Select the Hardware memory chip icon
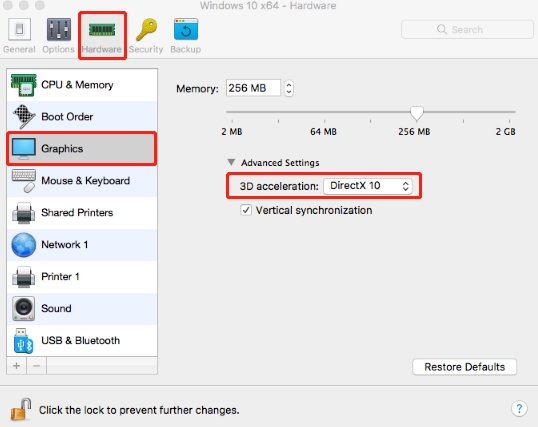The image size is (538, 427). pyautogui.click(x=102, y=30)
